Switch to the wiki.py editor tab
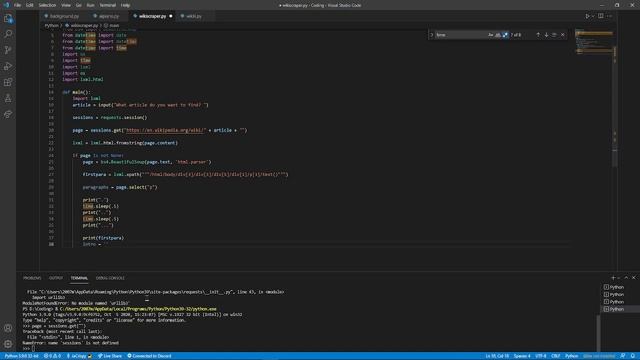The height and width of the screenshot is (360, 640). tap(193, 16)
